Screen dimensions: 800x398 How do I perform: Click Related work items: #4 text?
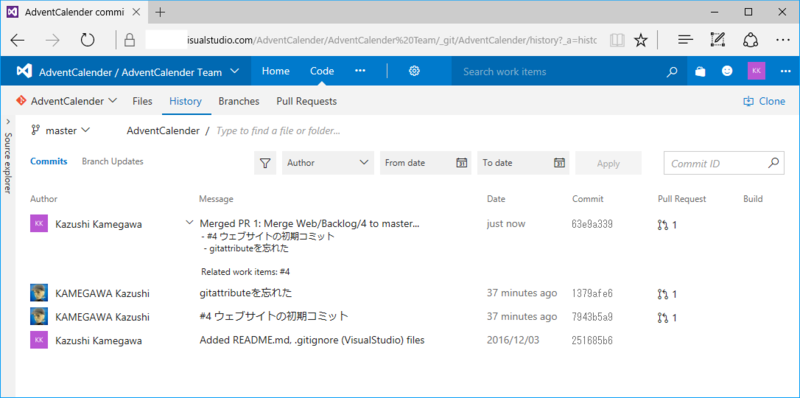[246, 272]
